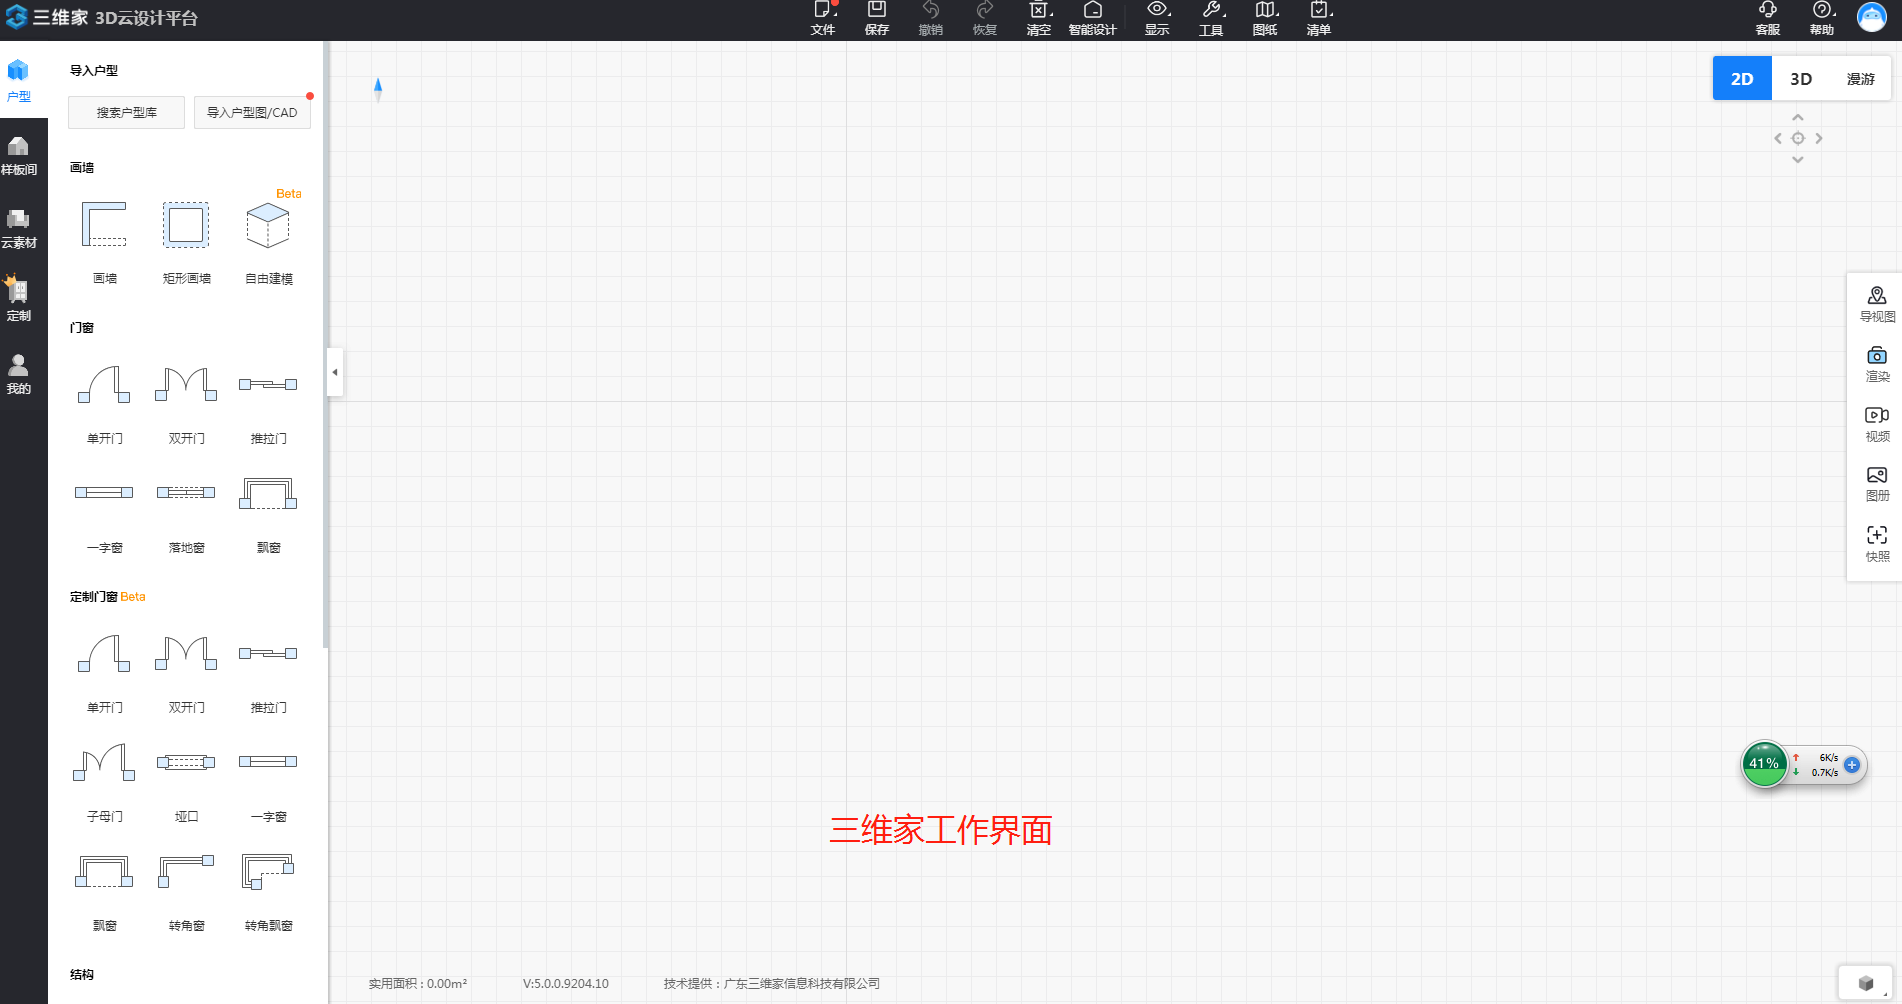1902x1004 pixels.
Task: Pan view down with navigation arrow
Action: pos(1798,160)
